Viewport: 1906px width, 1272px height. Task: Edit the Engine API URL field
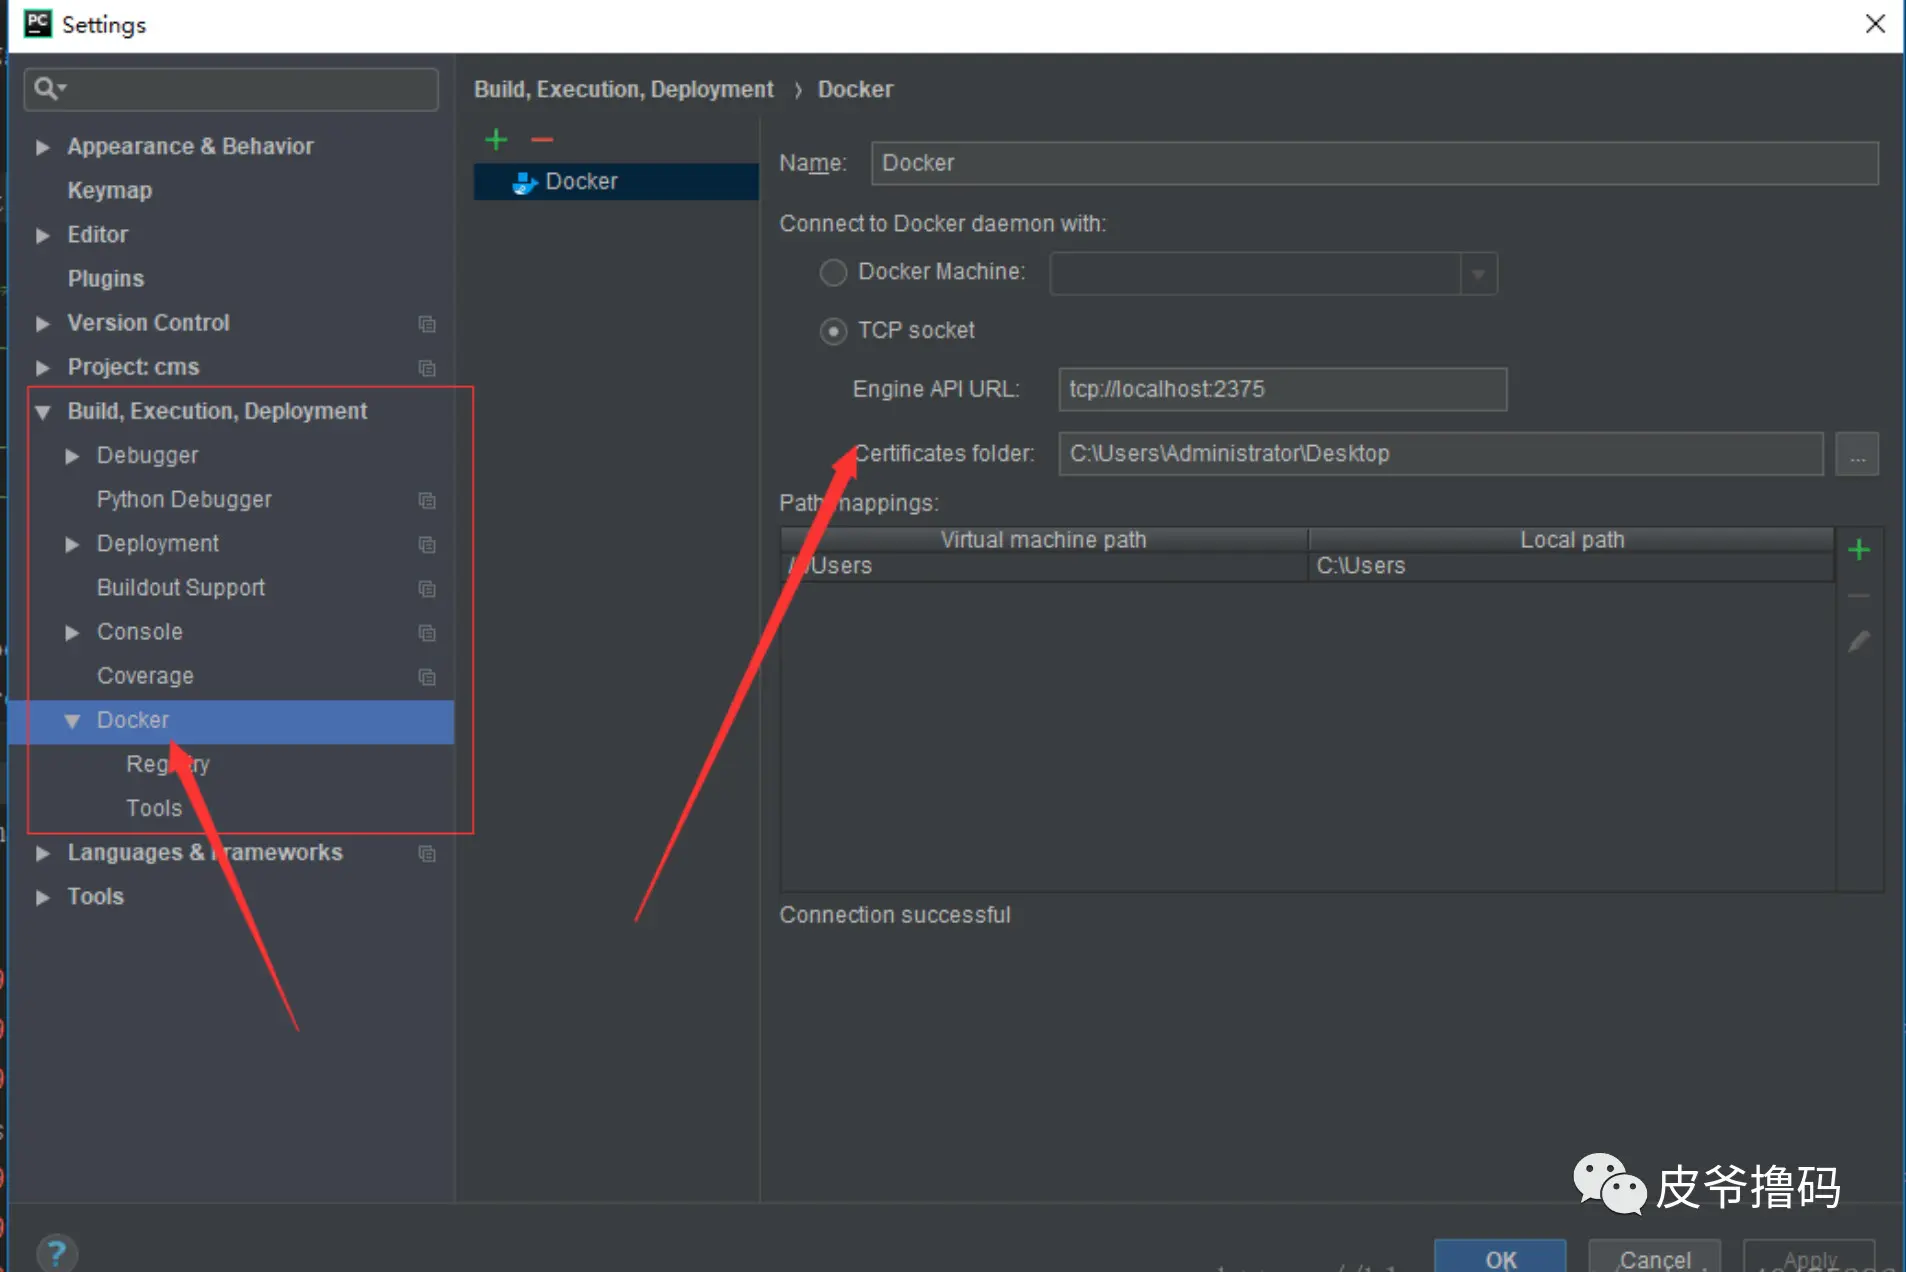[x=1283, y=389]
